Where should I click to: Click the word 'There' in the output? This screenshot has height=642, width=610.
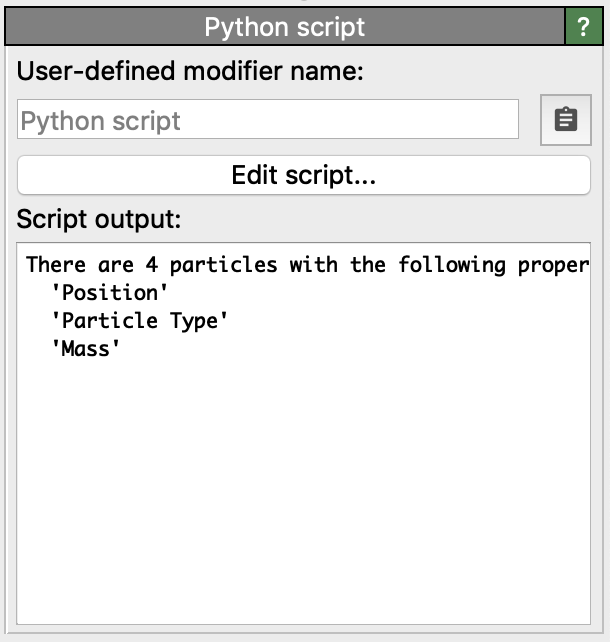point(56,265)
